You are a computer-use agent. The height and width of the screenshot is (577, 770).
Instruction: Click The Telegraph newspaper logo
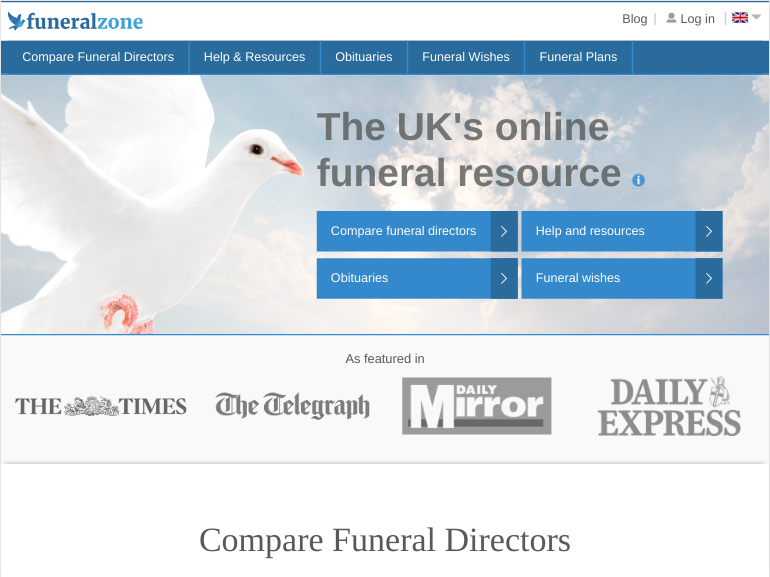coord(292,405)
